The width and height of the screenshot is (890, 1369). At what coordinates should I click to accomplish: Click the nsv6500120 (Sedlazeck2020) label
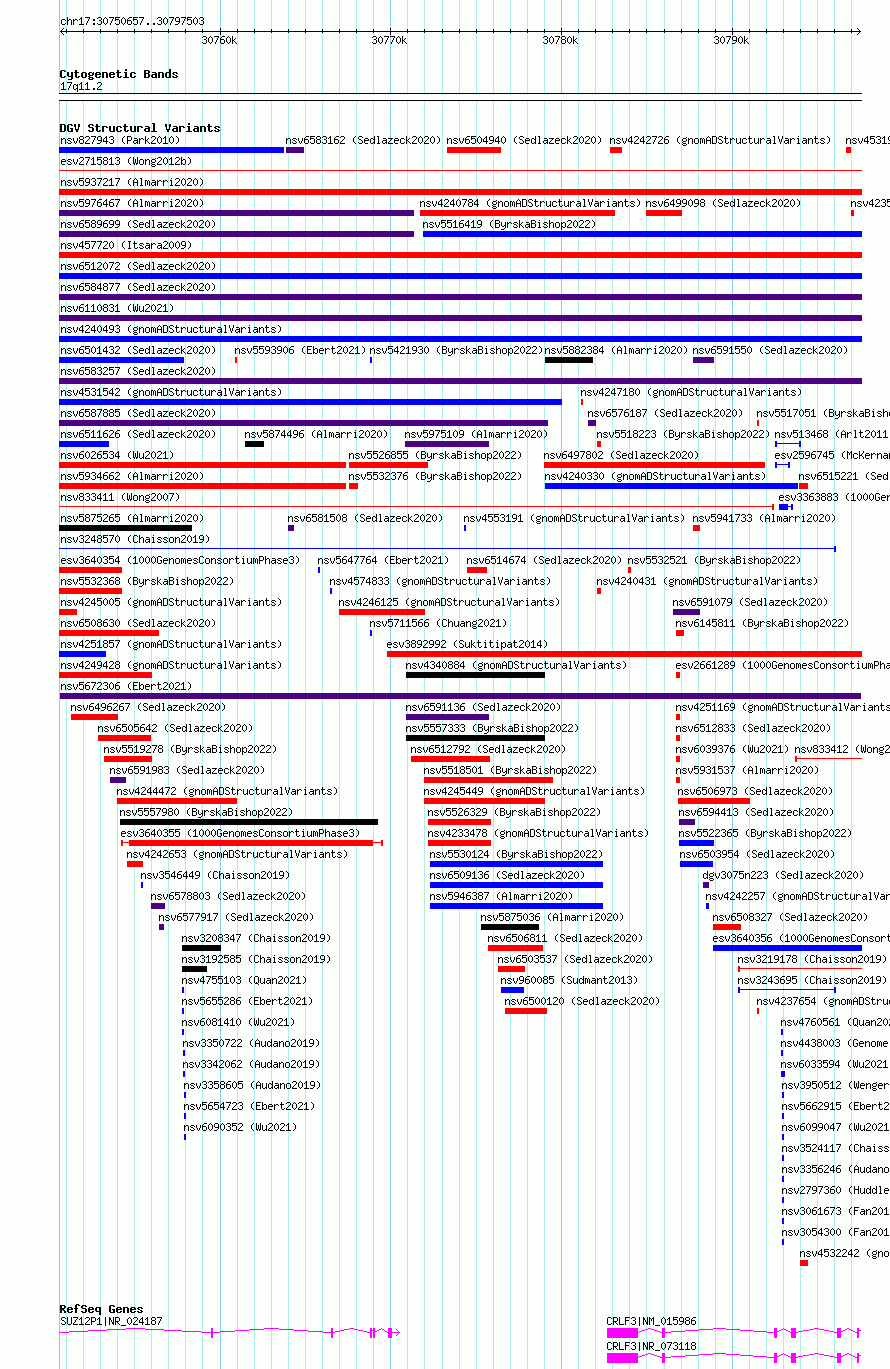[582, 1001]
